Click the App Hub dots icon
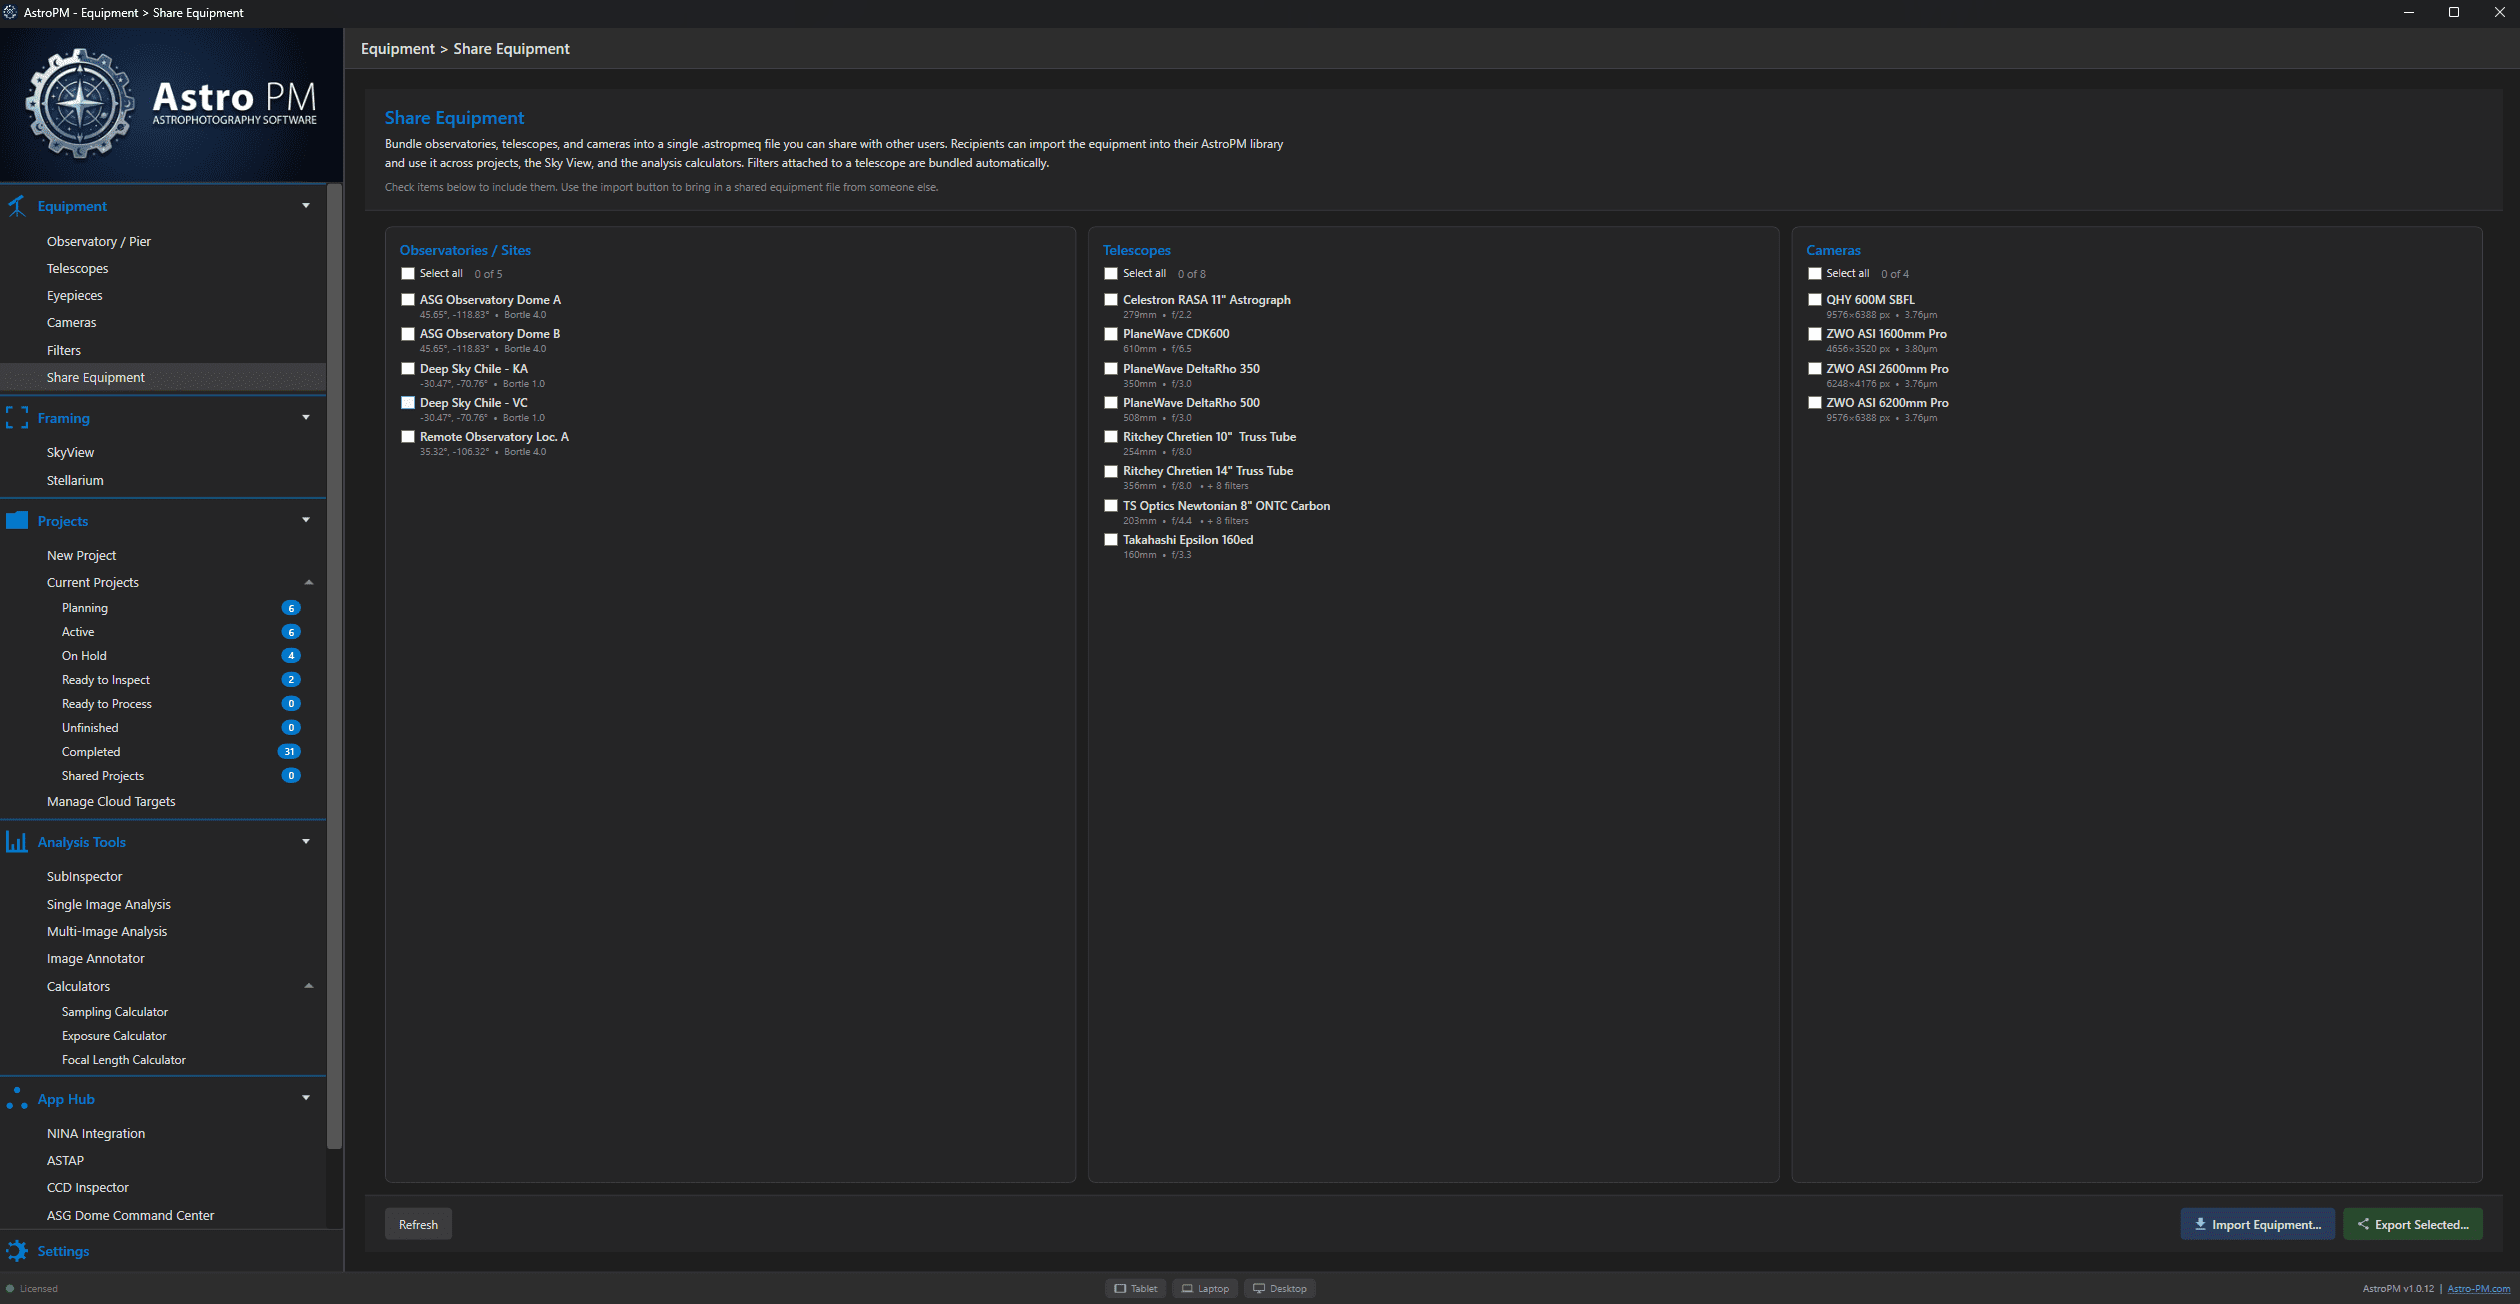 click(17, 1098)
